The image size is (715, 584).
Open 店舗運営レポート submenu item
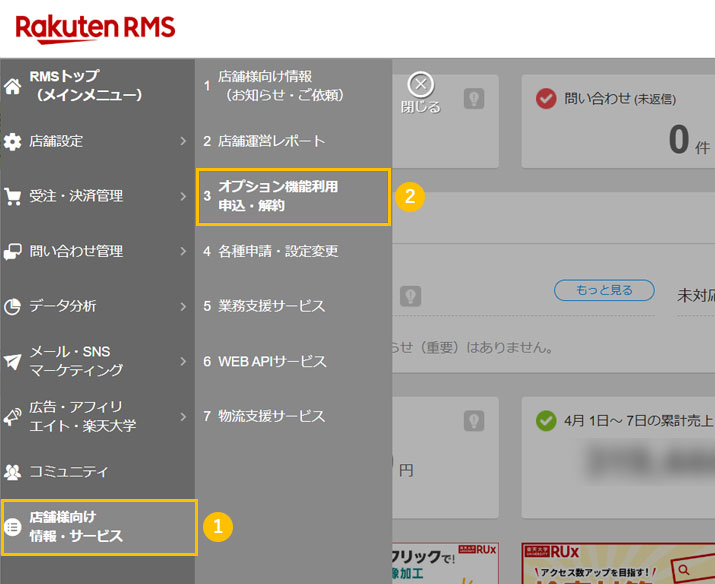(271, 141)
